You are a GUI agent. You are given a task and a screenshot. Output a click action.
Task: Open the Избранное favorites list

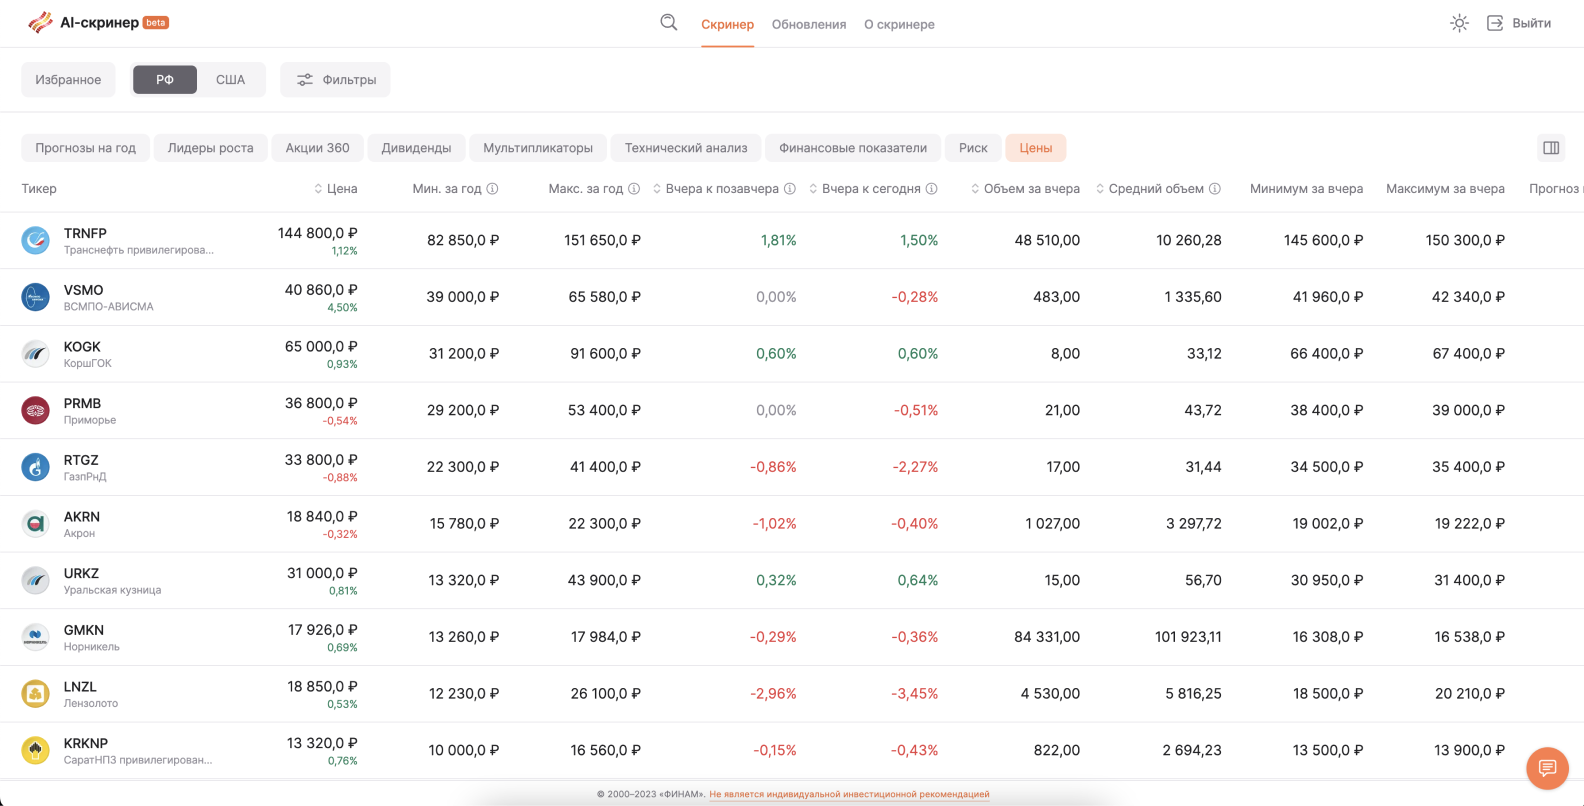[68, 80]
